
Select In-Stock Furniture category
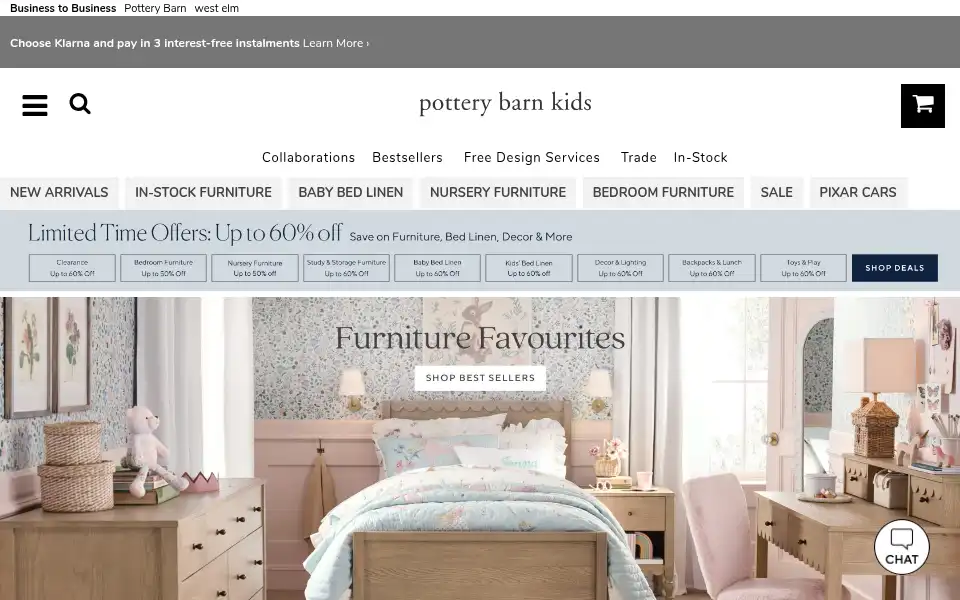203,192
